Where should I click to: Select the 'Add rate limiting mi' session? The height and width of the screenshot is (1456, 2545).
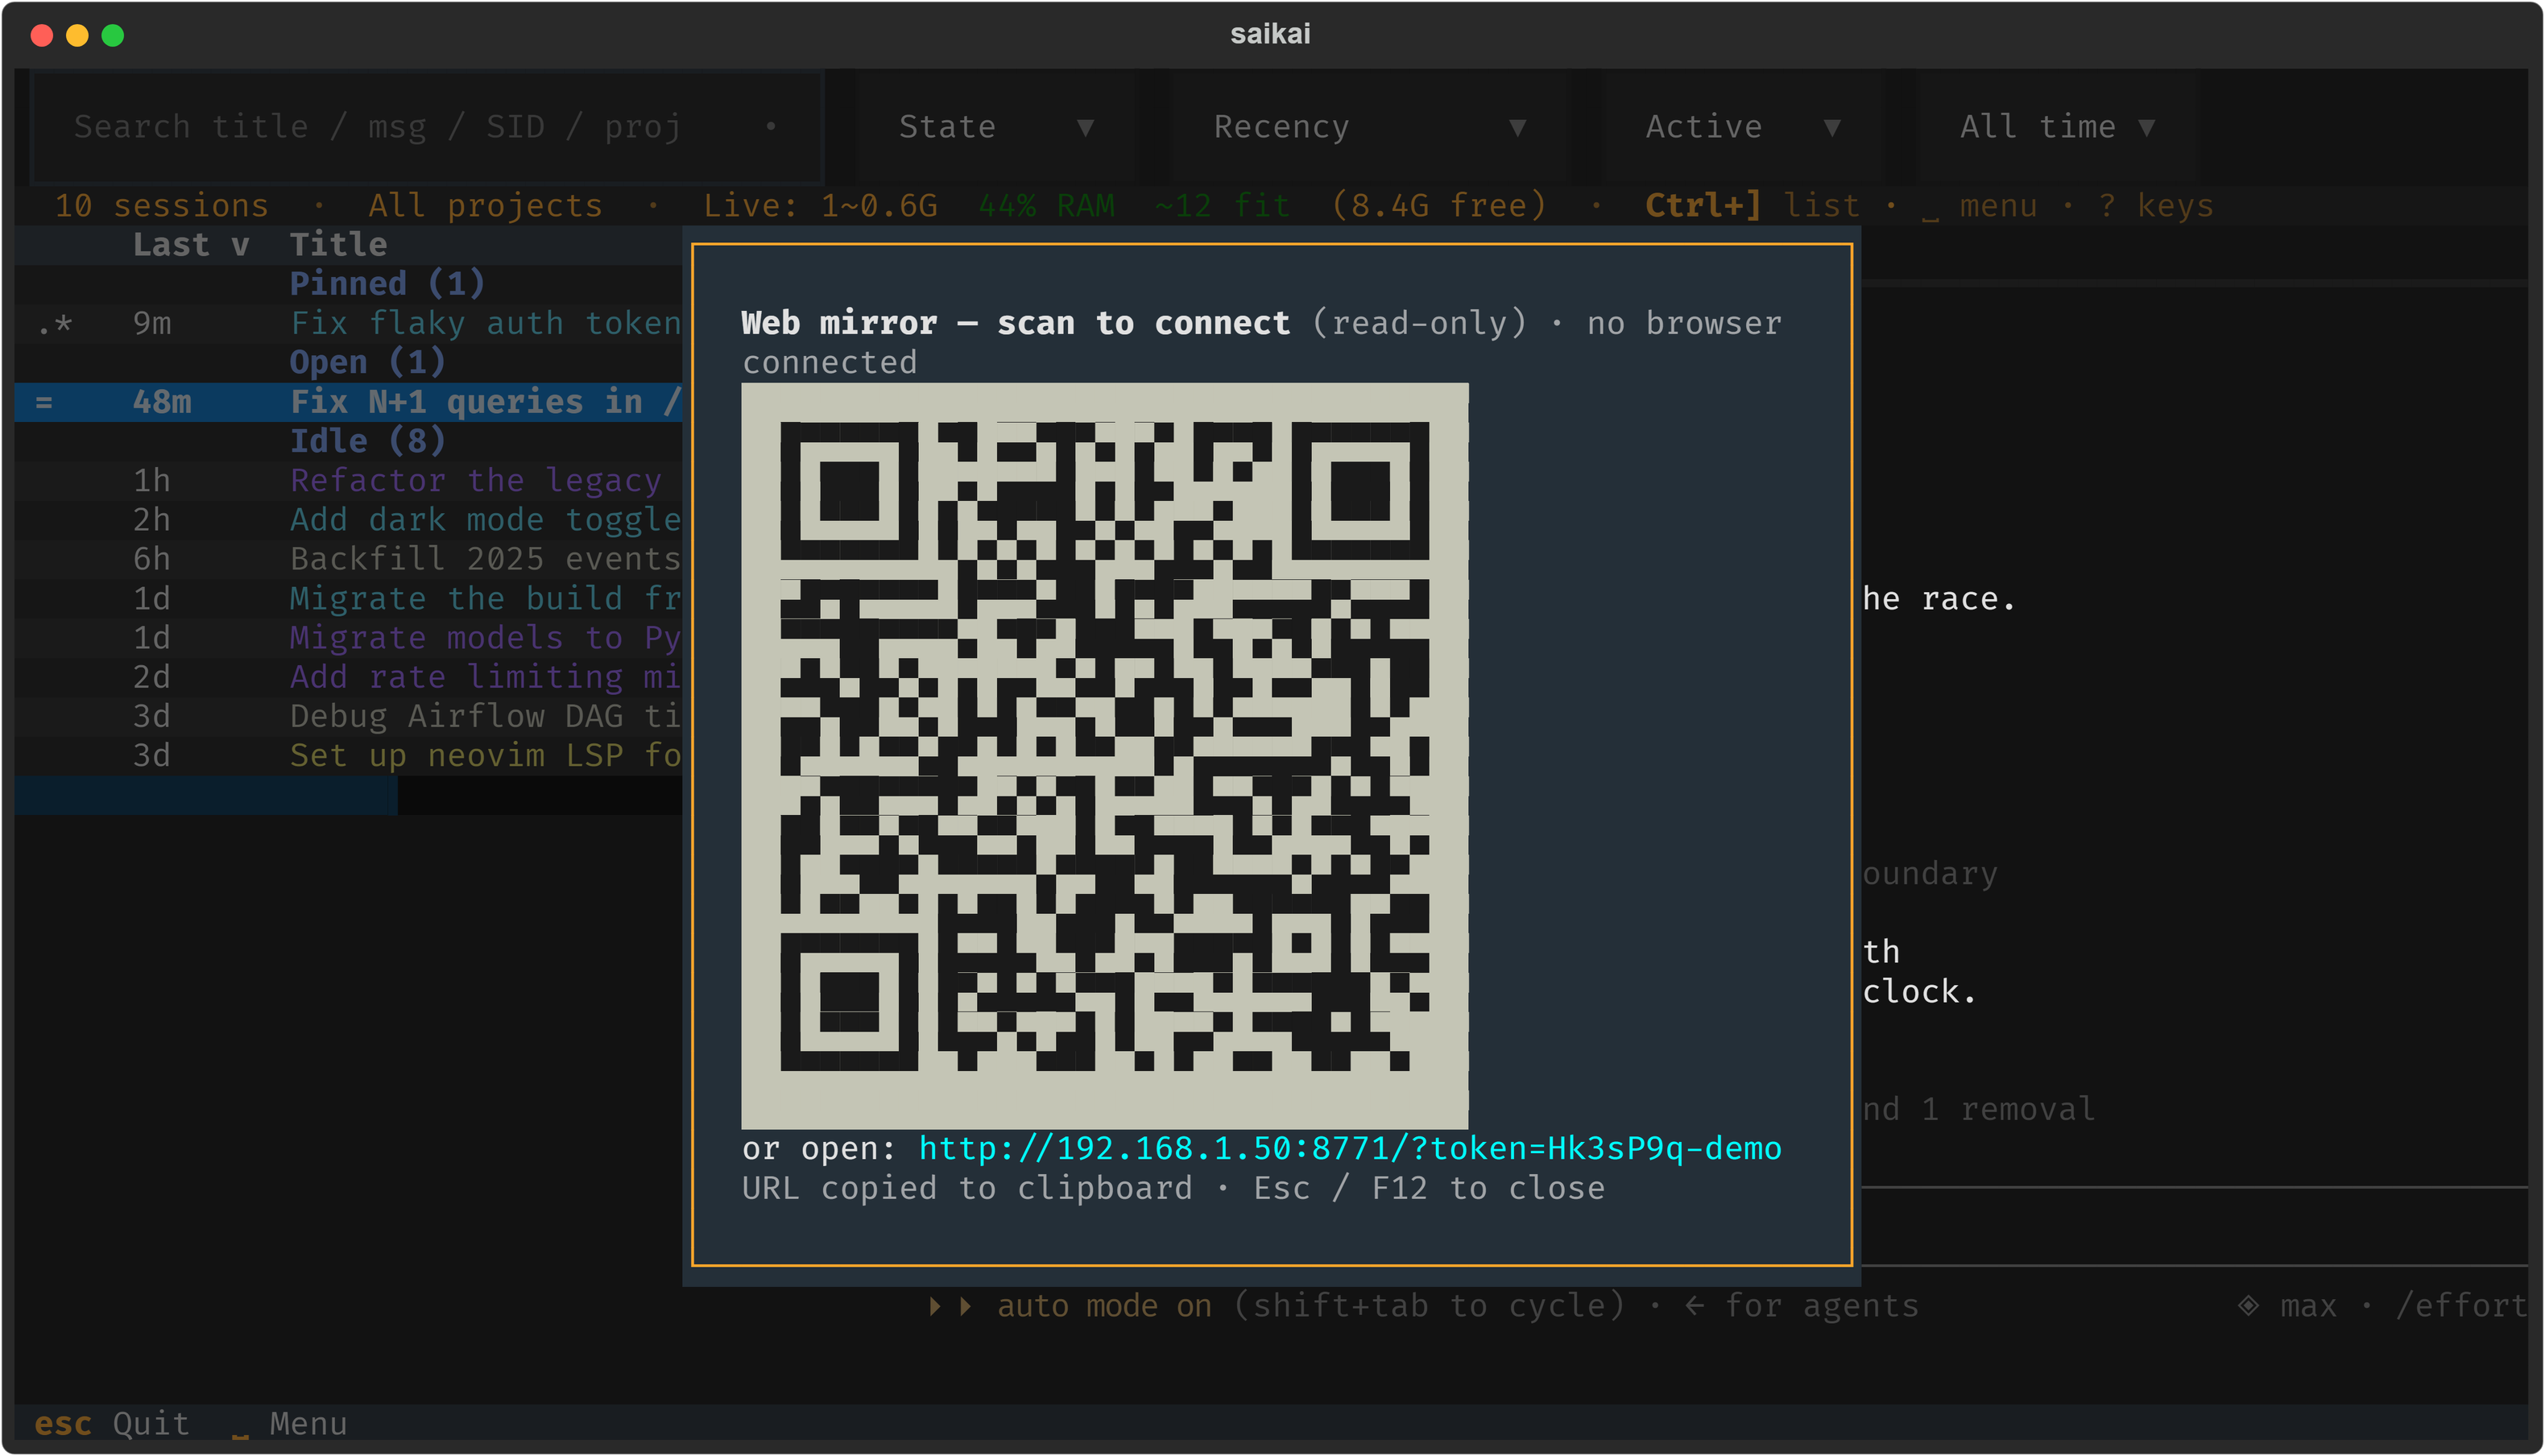(348, 677)
